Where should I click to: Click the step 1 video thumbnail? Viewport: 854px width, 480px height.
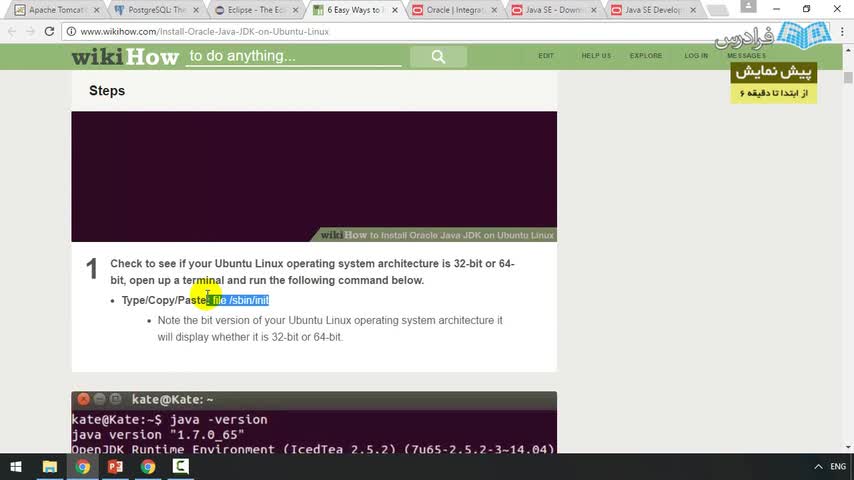[314, 177]
